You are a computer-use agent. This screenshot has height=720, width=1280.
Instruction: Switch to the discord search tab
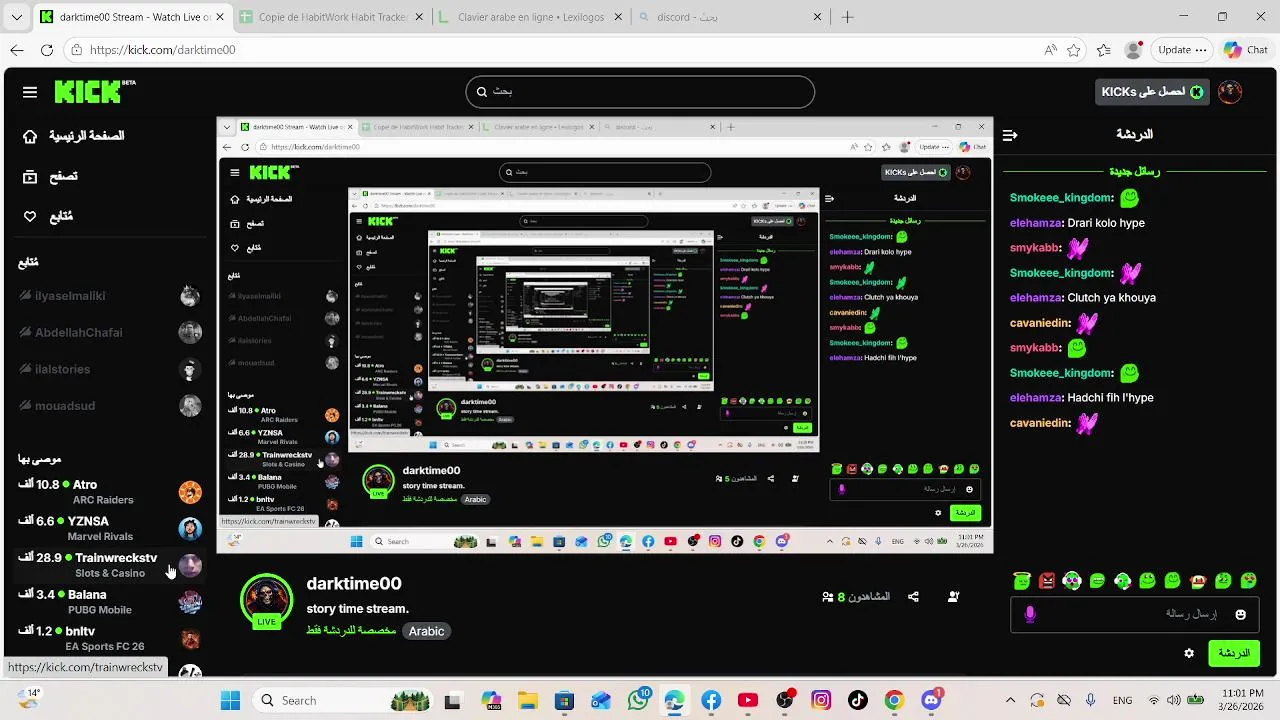coord(731,17)
